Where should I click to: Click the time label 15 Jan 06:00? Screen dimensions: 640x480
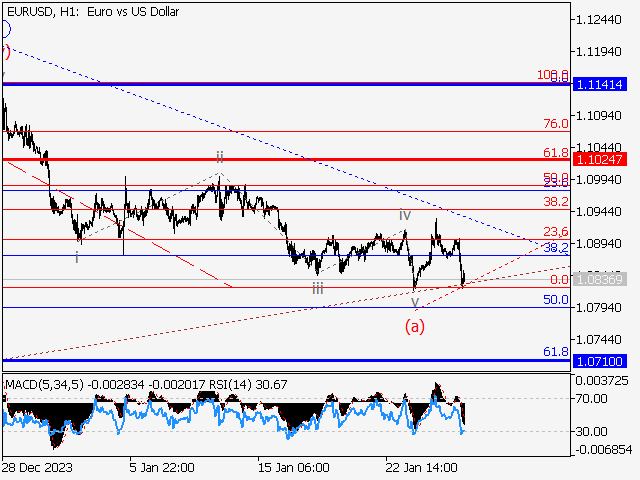click(x=293, y=467)
